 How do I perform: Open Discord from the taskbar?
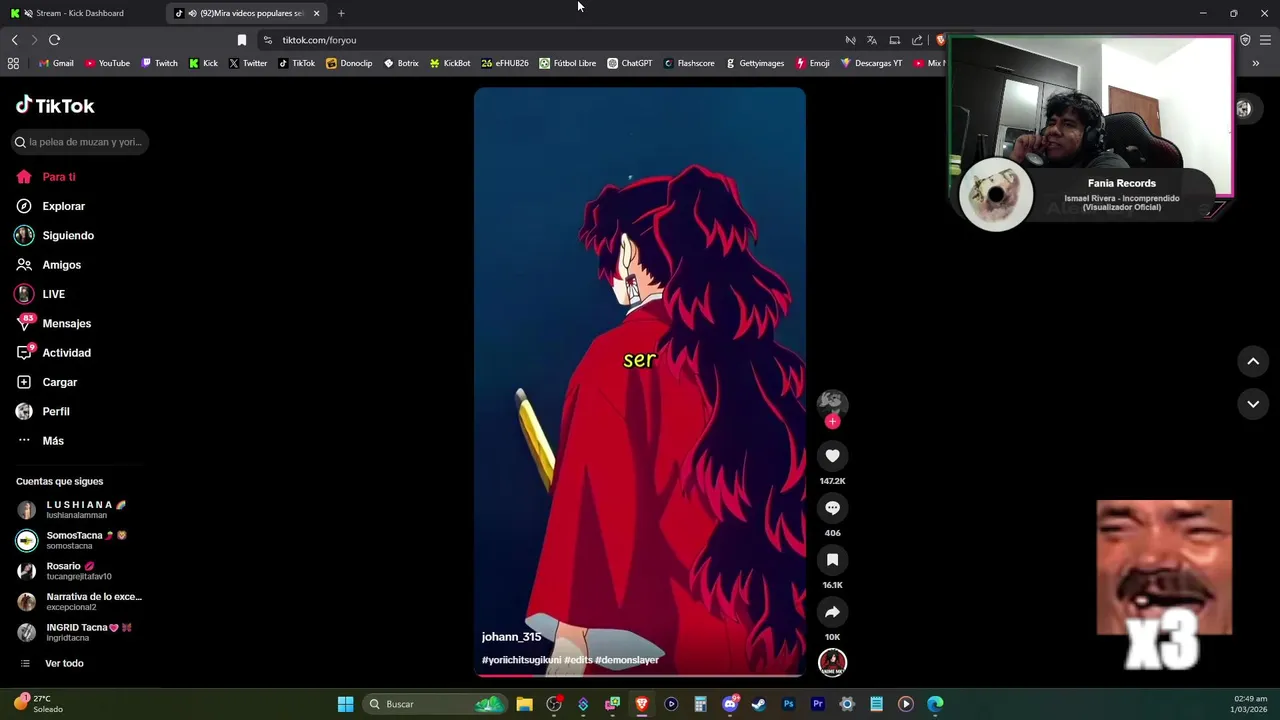[x=730, y=704]
